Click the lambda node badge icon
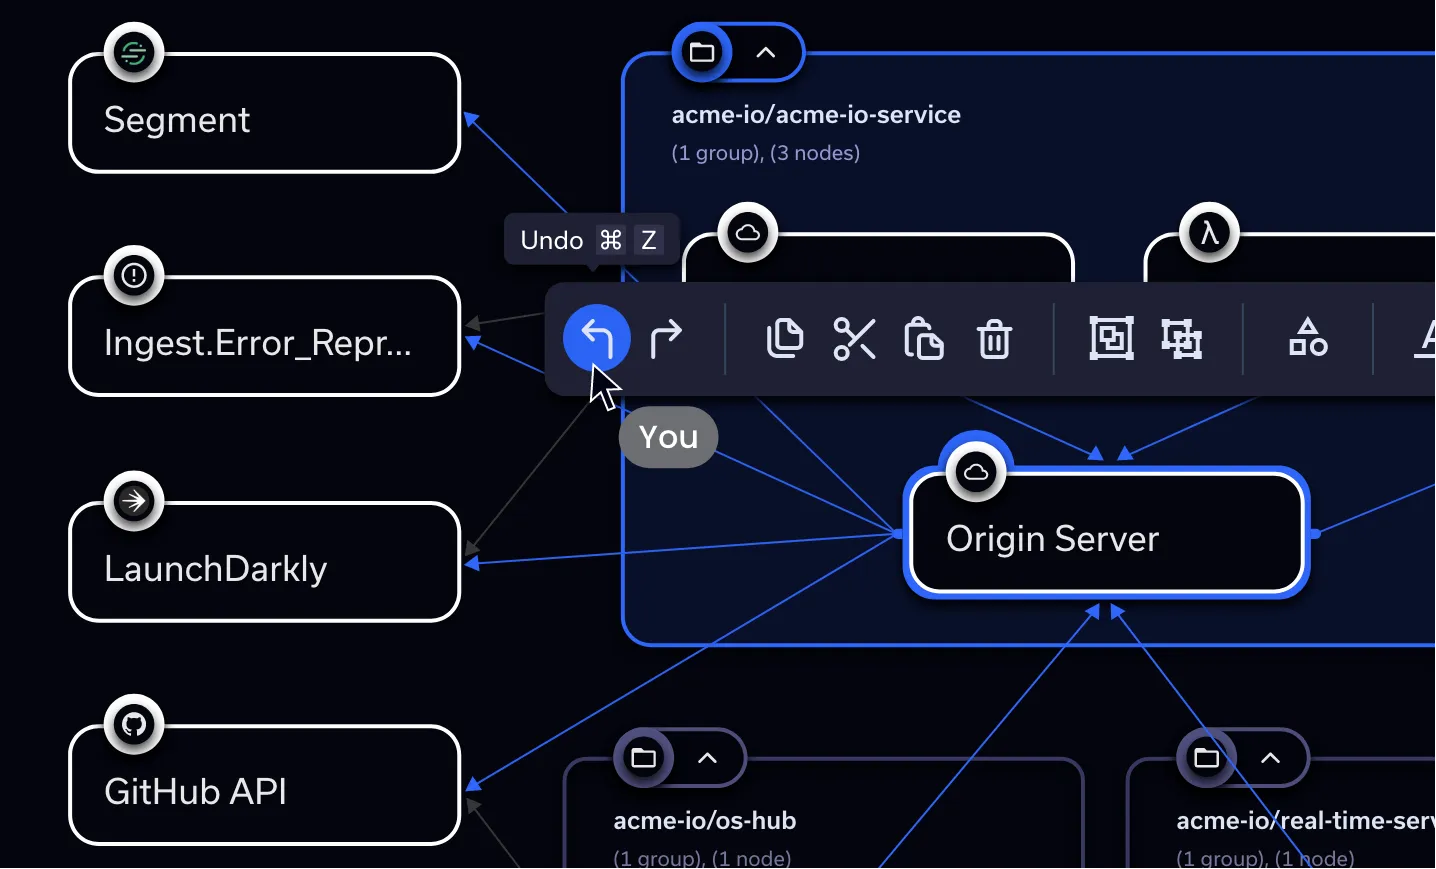This screenshot has width=1436, height=869. (1210, 233)
